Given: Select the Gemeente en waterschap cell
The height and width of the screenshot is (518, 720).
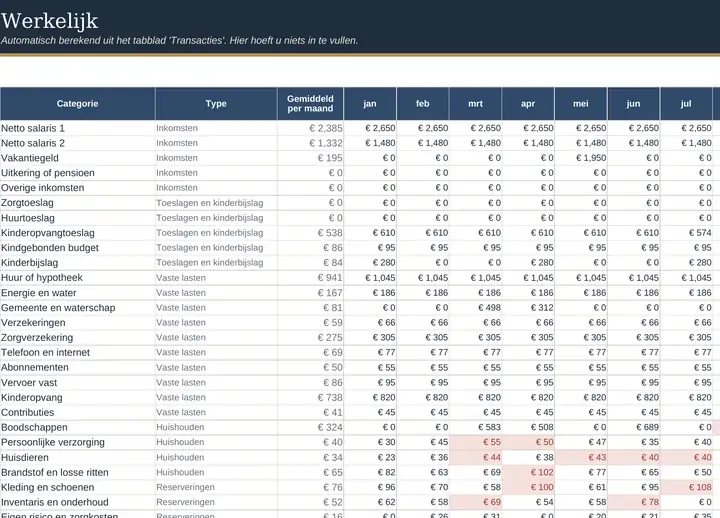Looking at the screenshot, I should click(78, 308).
